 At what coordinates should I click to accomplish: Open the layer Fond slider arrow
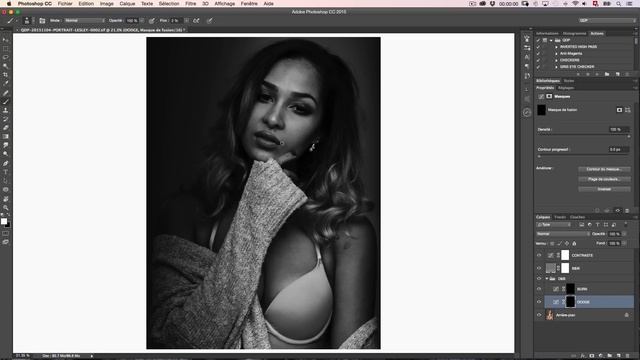pos(624,243)
